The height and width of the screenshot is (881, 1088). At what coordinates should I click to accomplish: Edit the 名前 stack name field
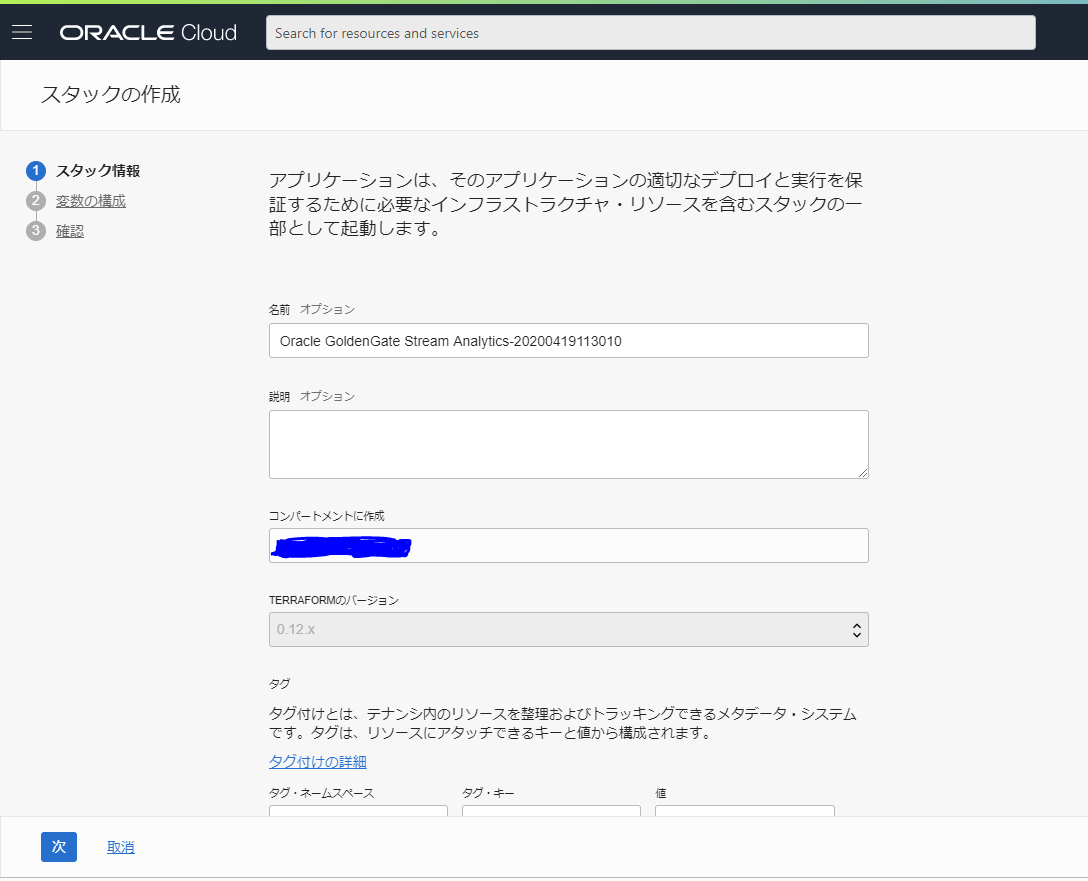568,341
